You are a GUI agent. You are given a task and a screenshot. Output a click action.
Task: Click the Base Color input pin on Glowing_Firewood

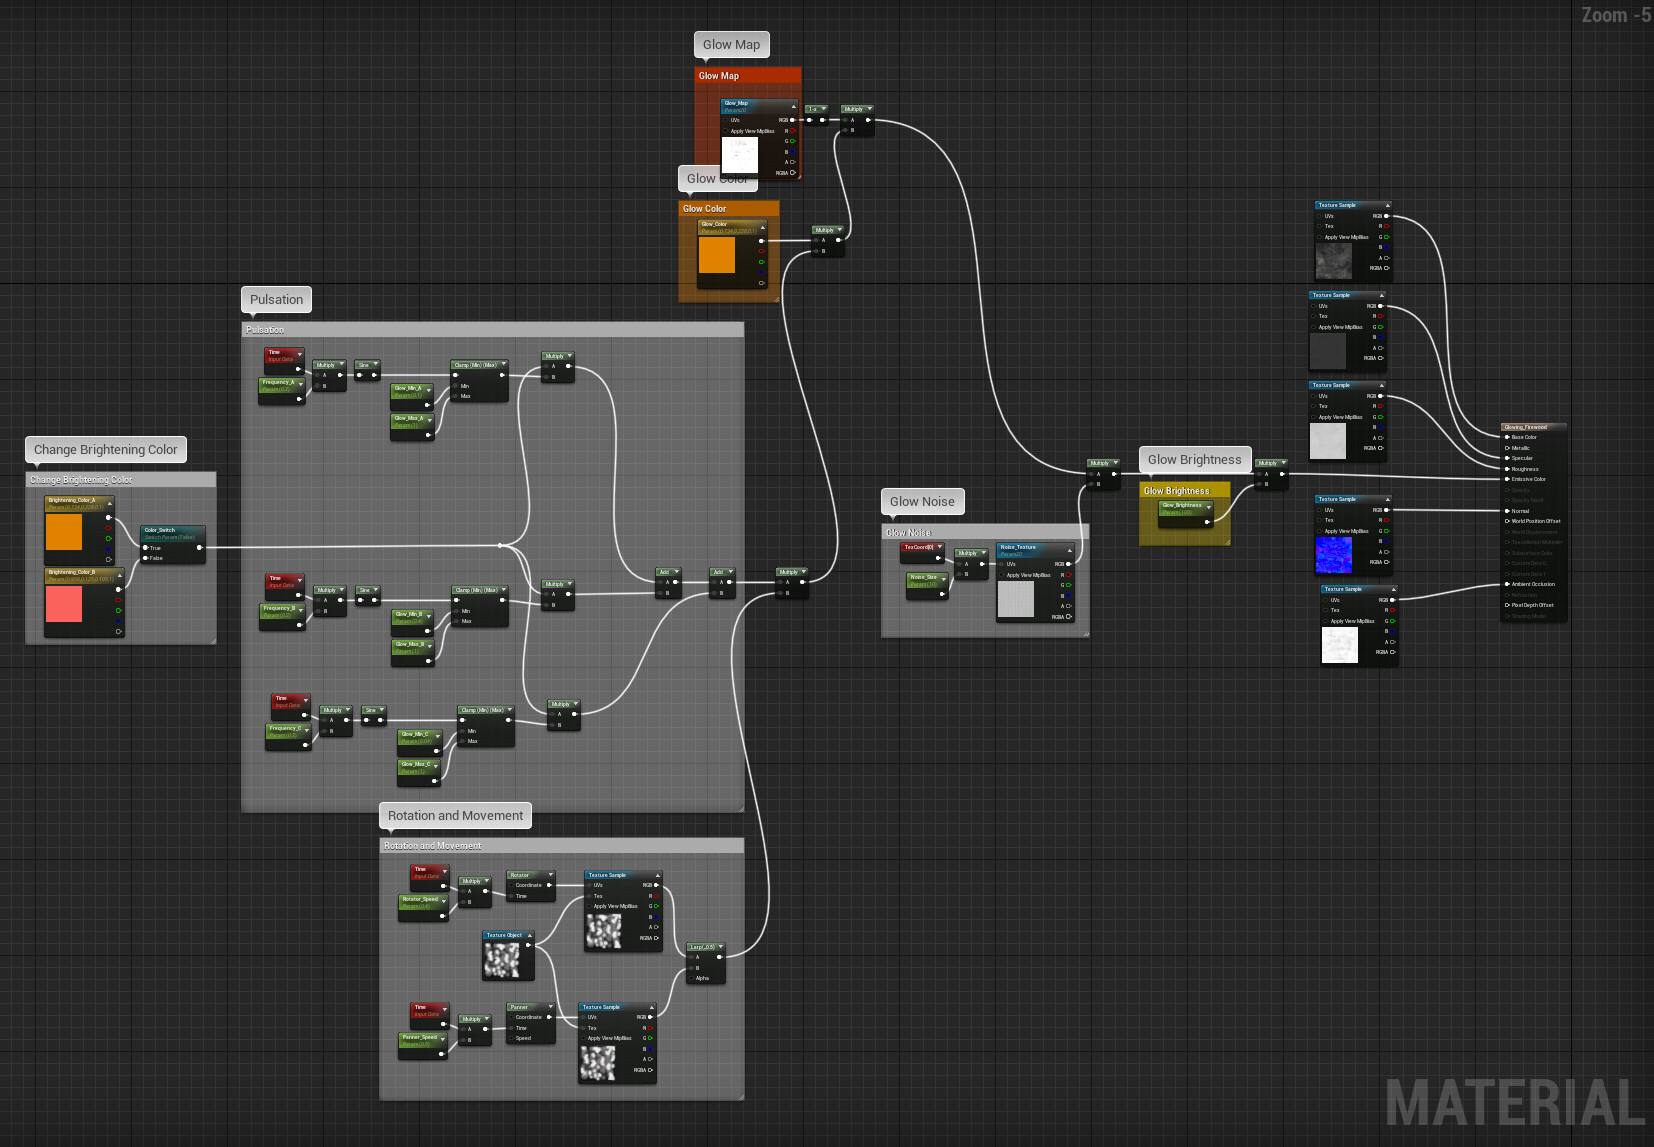point(1506,437)
